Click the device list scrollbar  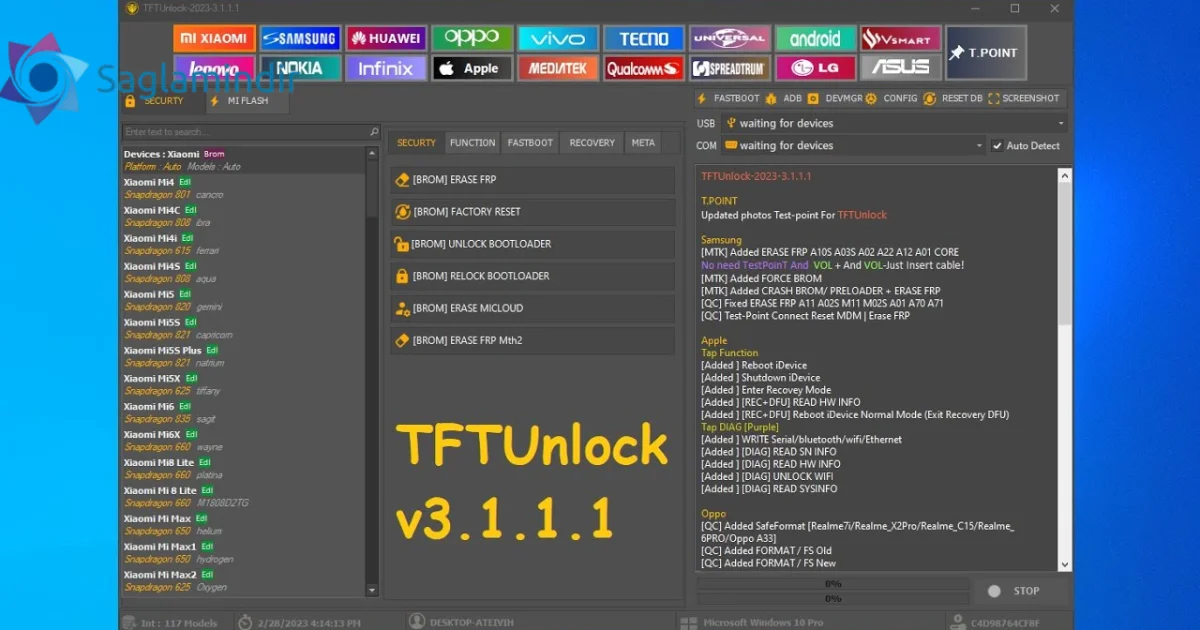[373, 372]
